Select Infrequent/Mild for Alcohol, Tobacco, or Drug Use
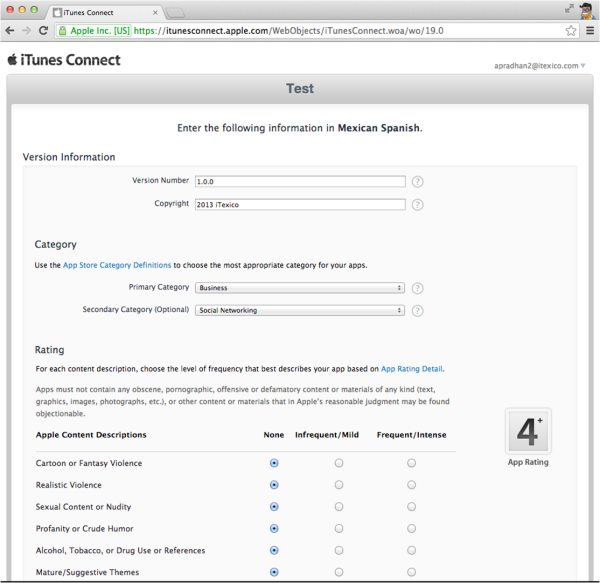 [x=339, y=550]
